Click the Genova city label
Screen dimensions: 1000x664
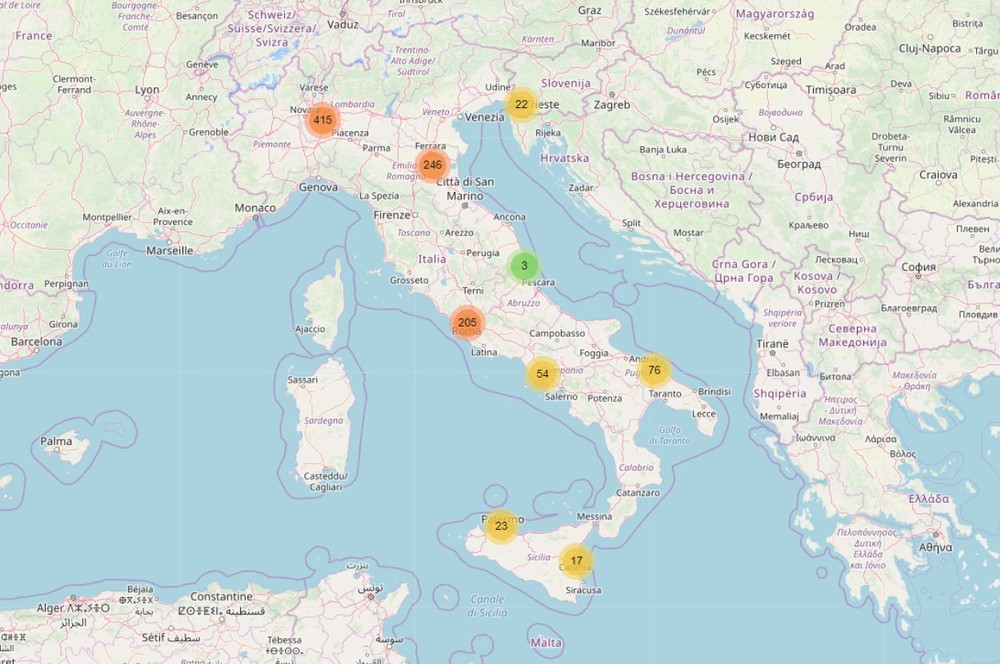[318, 187]
